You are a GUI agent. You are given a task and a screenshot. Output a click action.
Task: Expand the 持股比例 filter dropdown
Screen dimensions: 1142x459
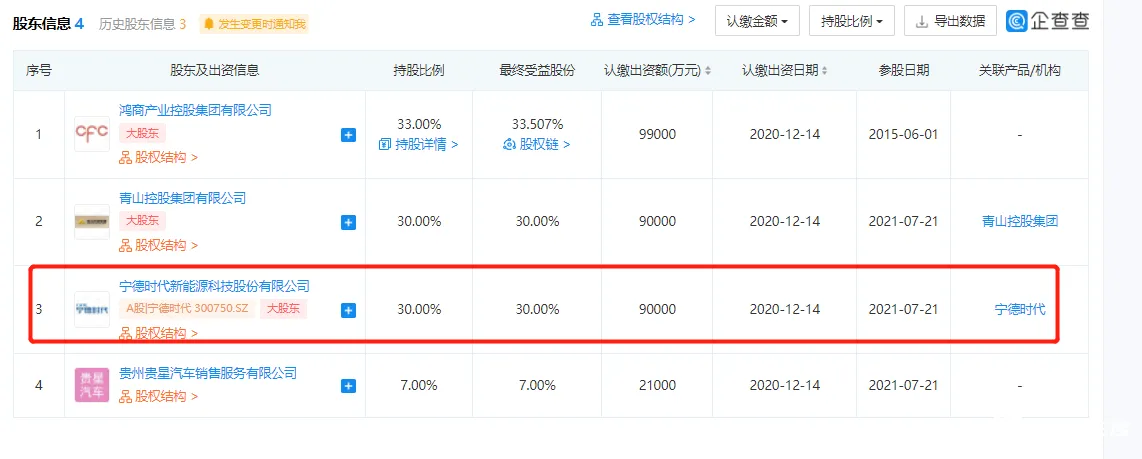851,21
